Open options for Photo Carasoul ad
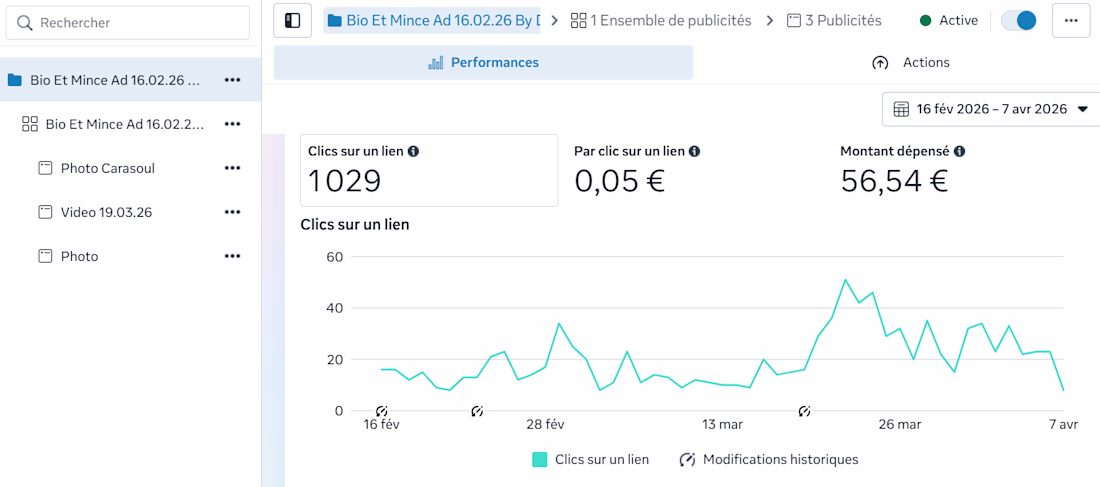 (x=232, y=168)
